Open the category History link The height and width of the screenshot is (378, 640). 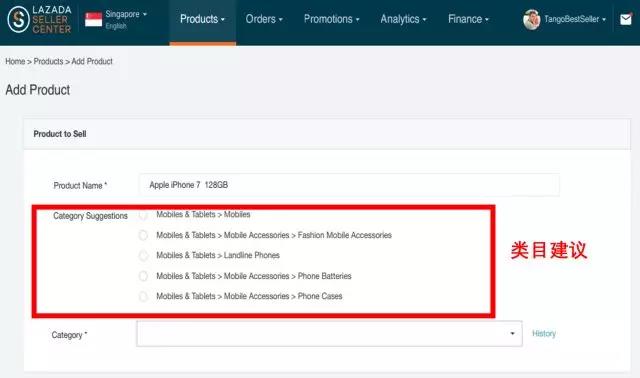pyautogui.click(x=544, y=334)
